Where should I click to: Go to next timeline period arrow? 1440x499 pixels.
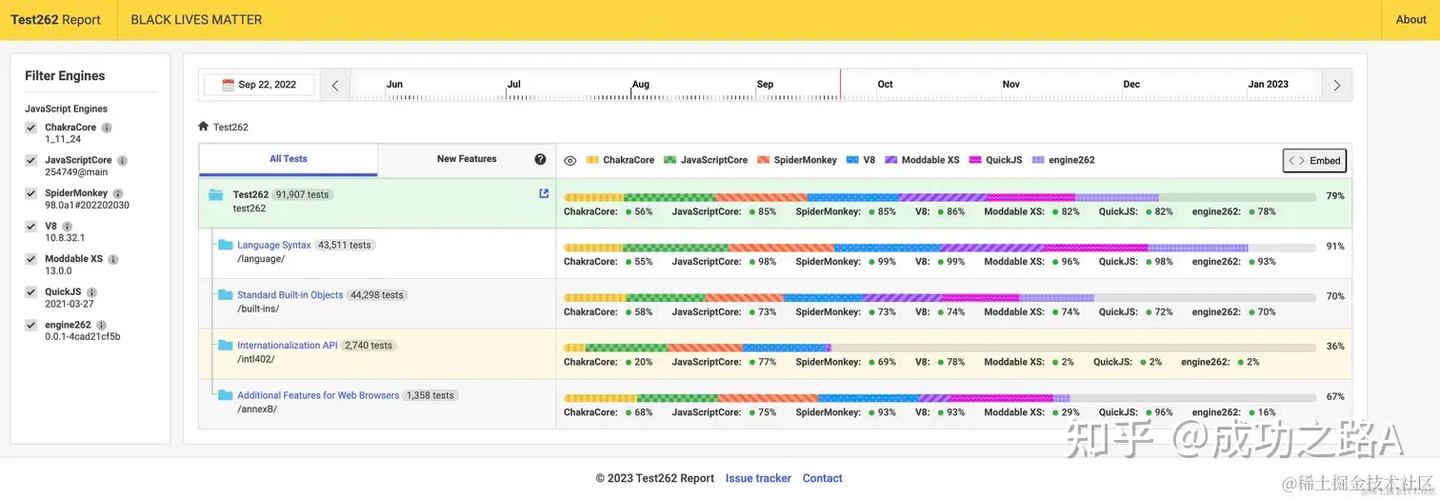click(x=1337, y=85)
